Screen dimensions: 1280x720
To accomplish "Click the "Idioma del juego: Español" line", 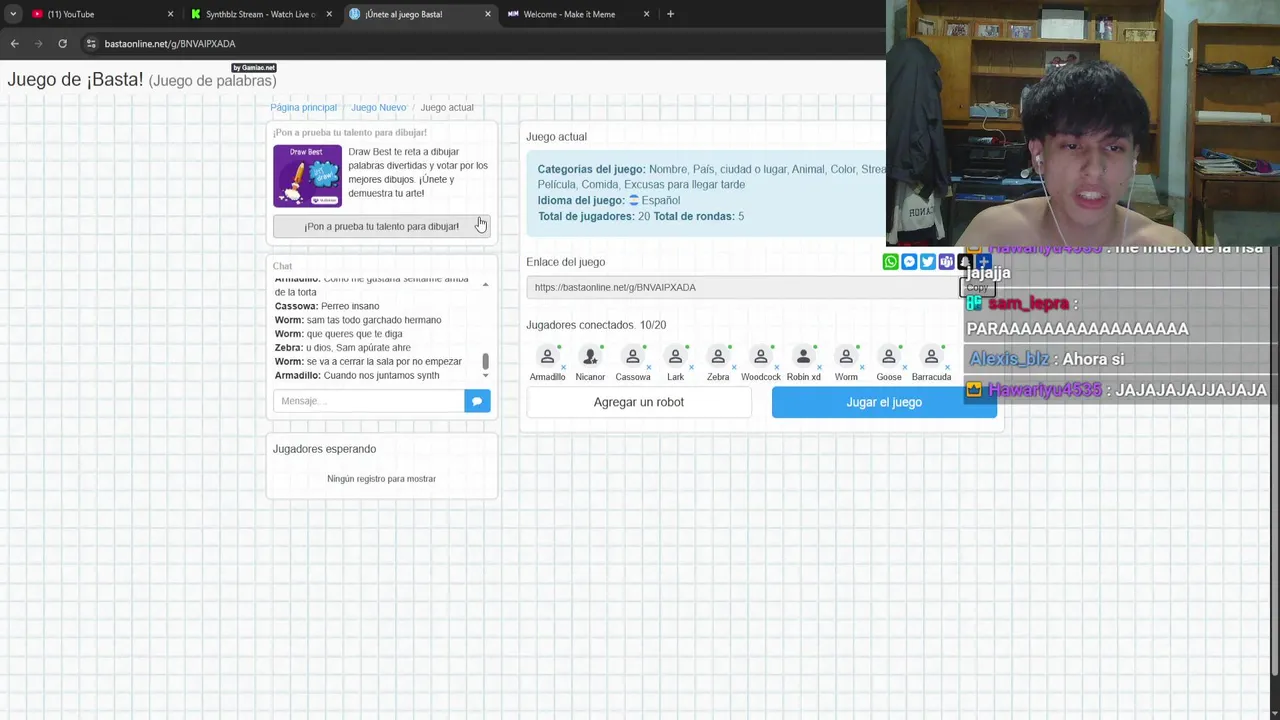I will 609,200.
